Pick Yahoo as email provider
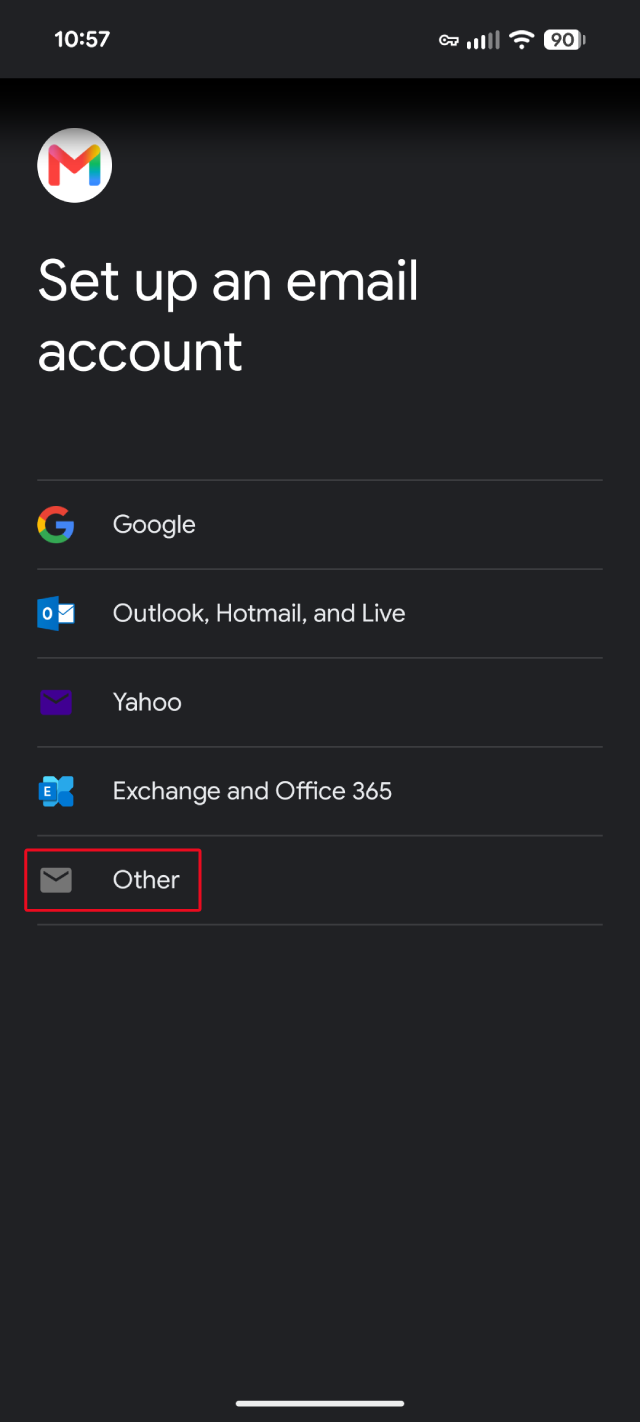 click(x=320, y=702)
